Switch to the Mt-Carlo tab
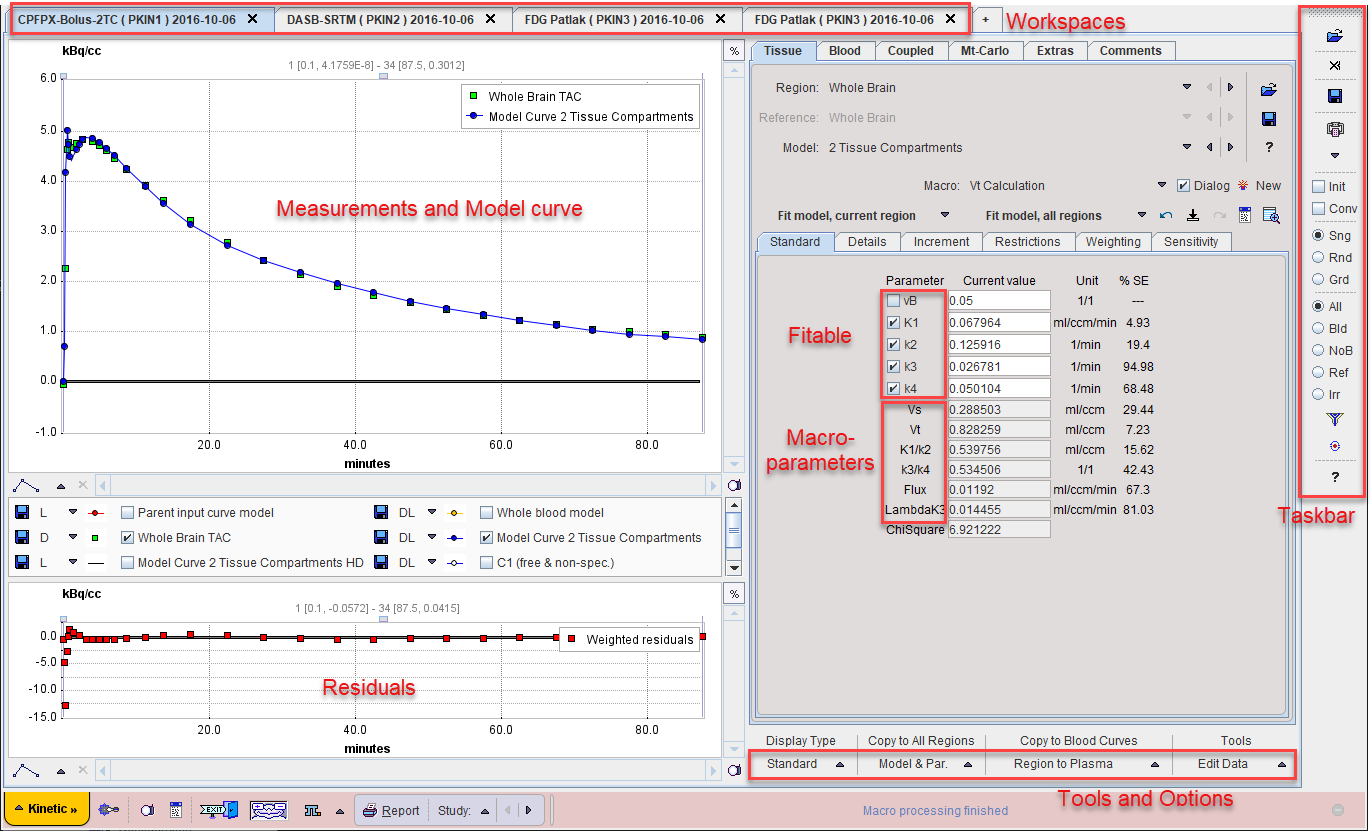The width and height of the screenshot is (1371, 831). 987,51
